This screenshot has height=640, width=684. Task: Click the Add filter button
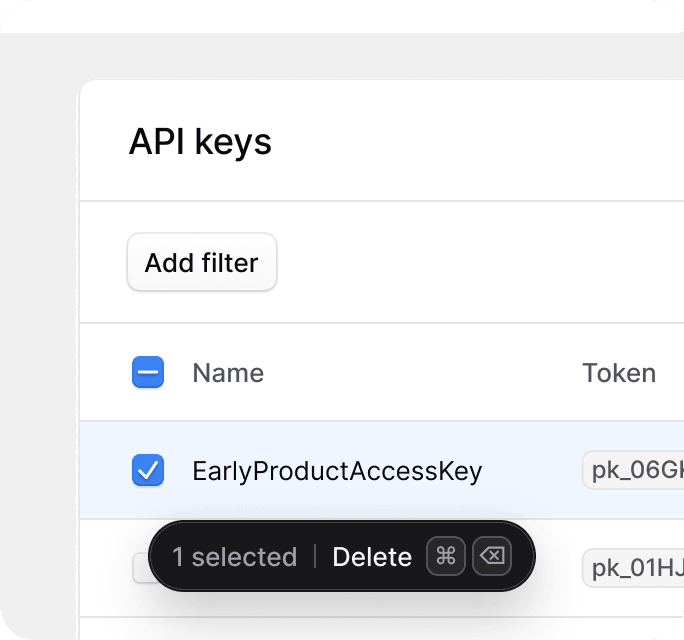point(202,262)
